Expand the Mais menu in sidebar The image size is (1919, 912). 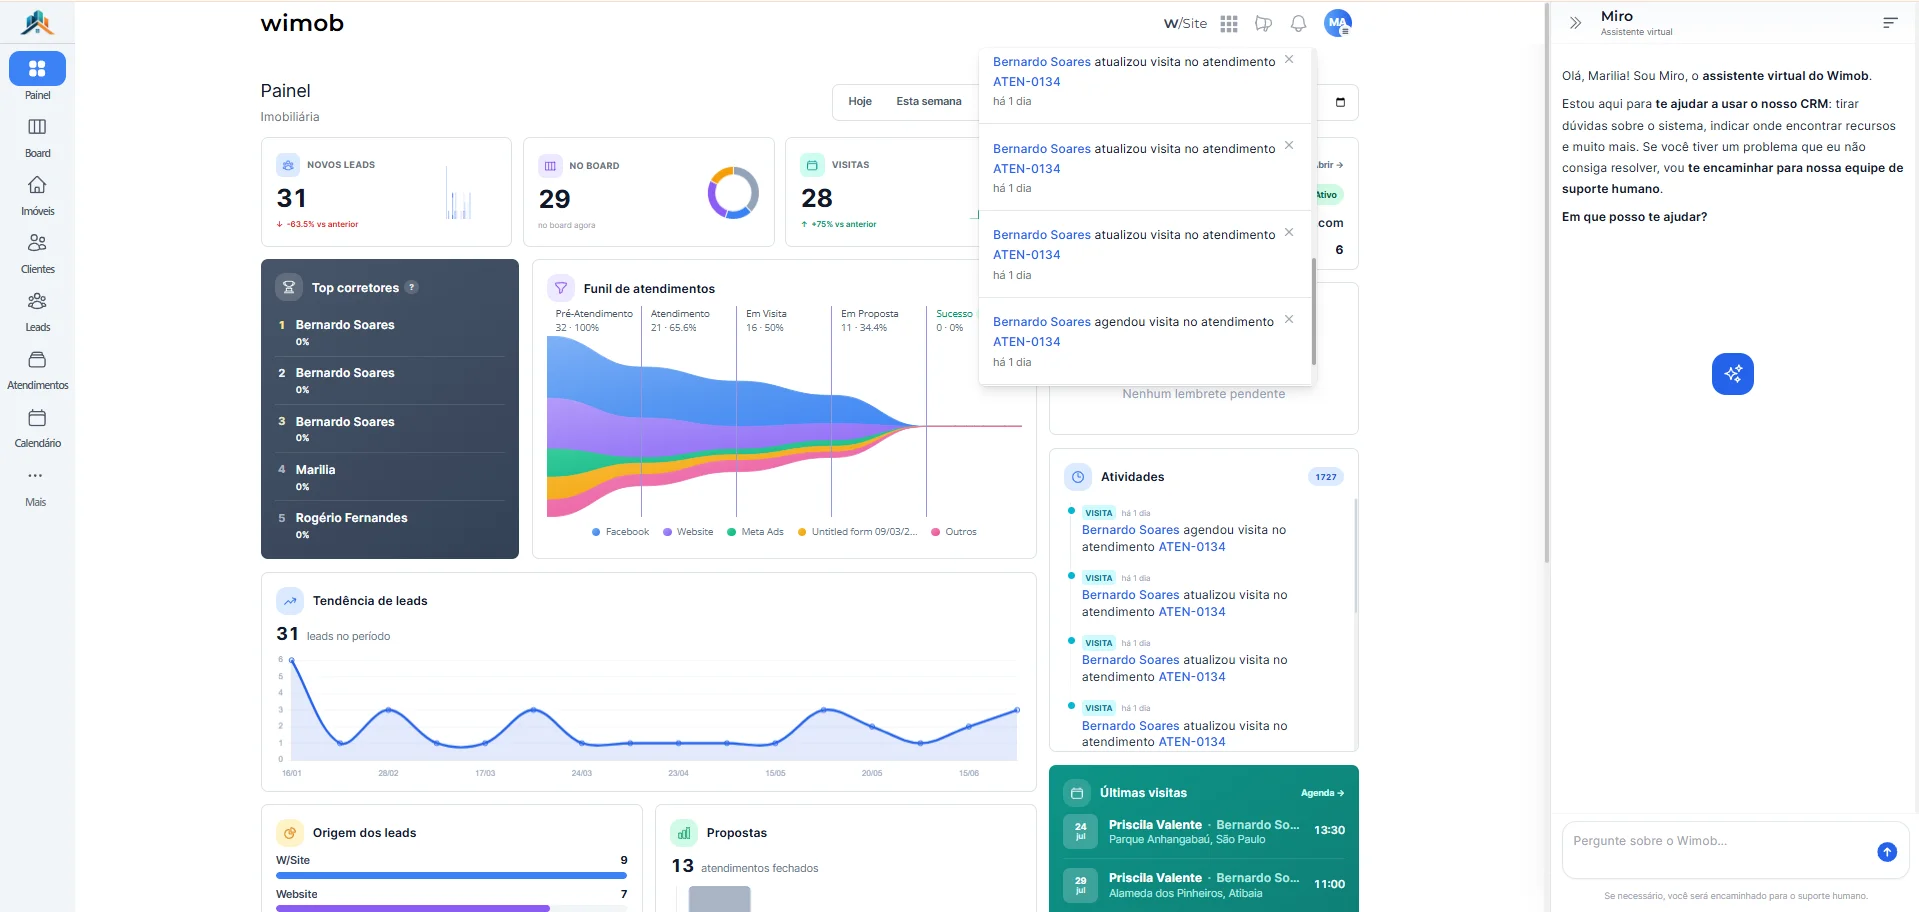(36, 486)
